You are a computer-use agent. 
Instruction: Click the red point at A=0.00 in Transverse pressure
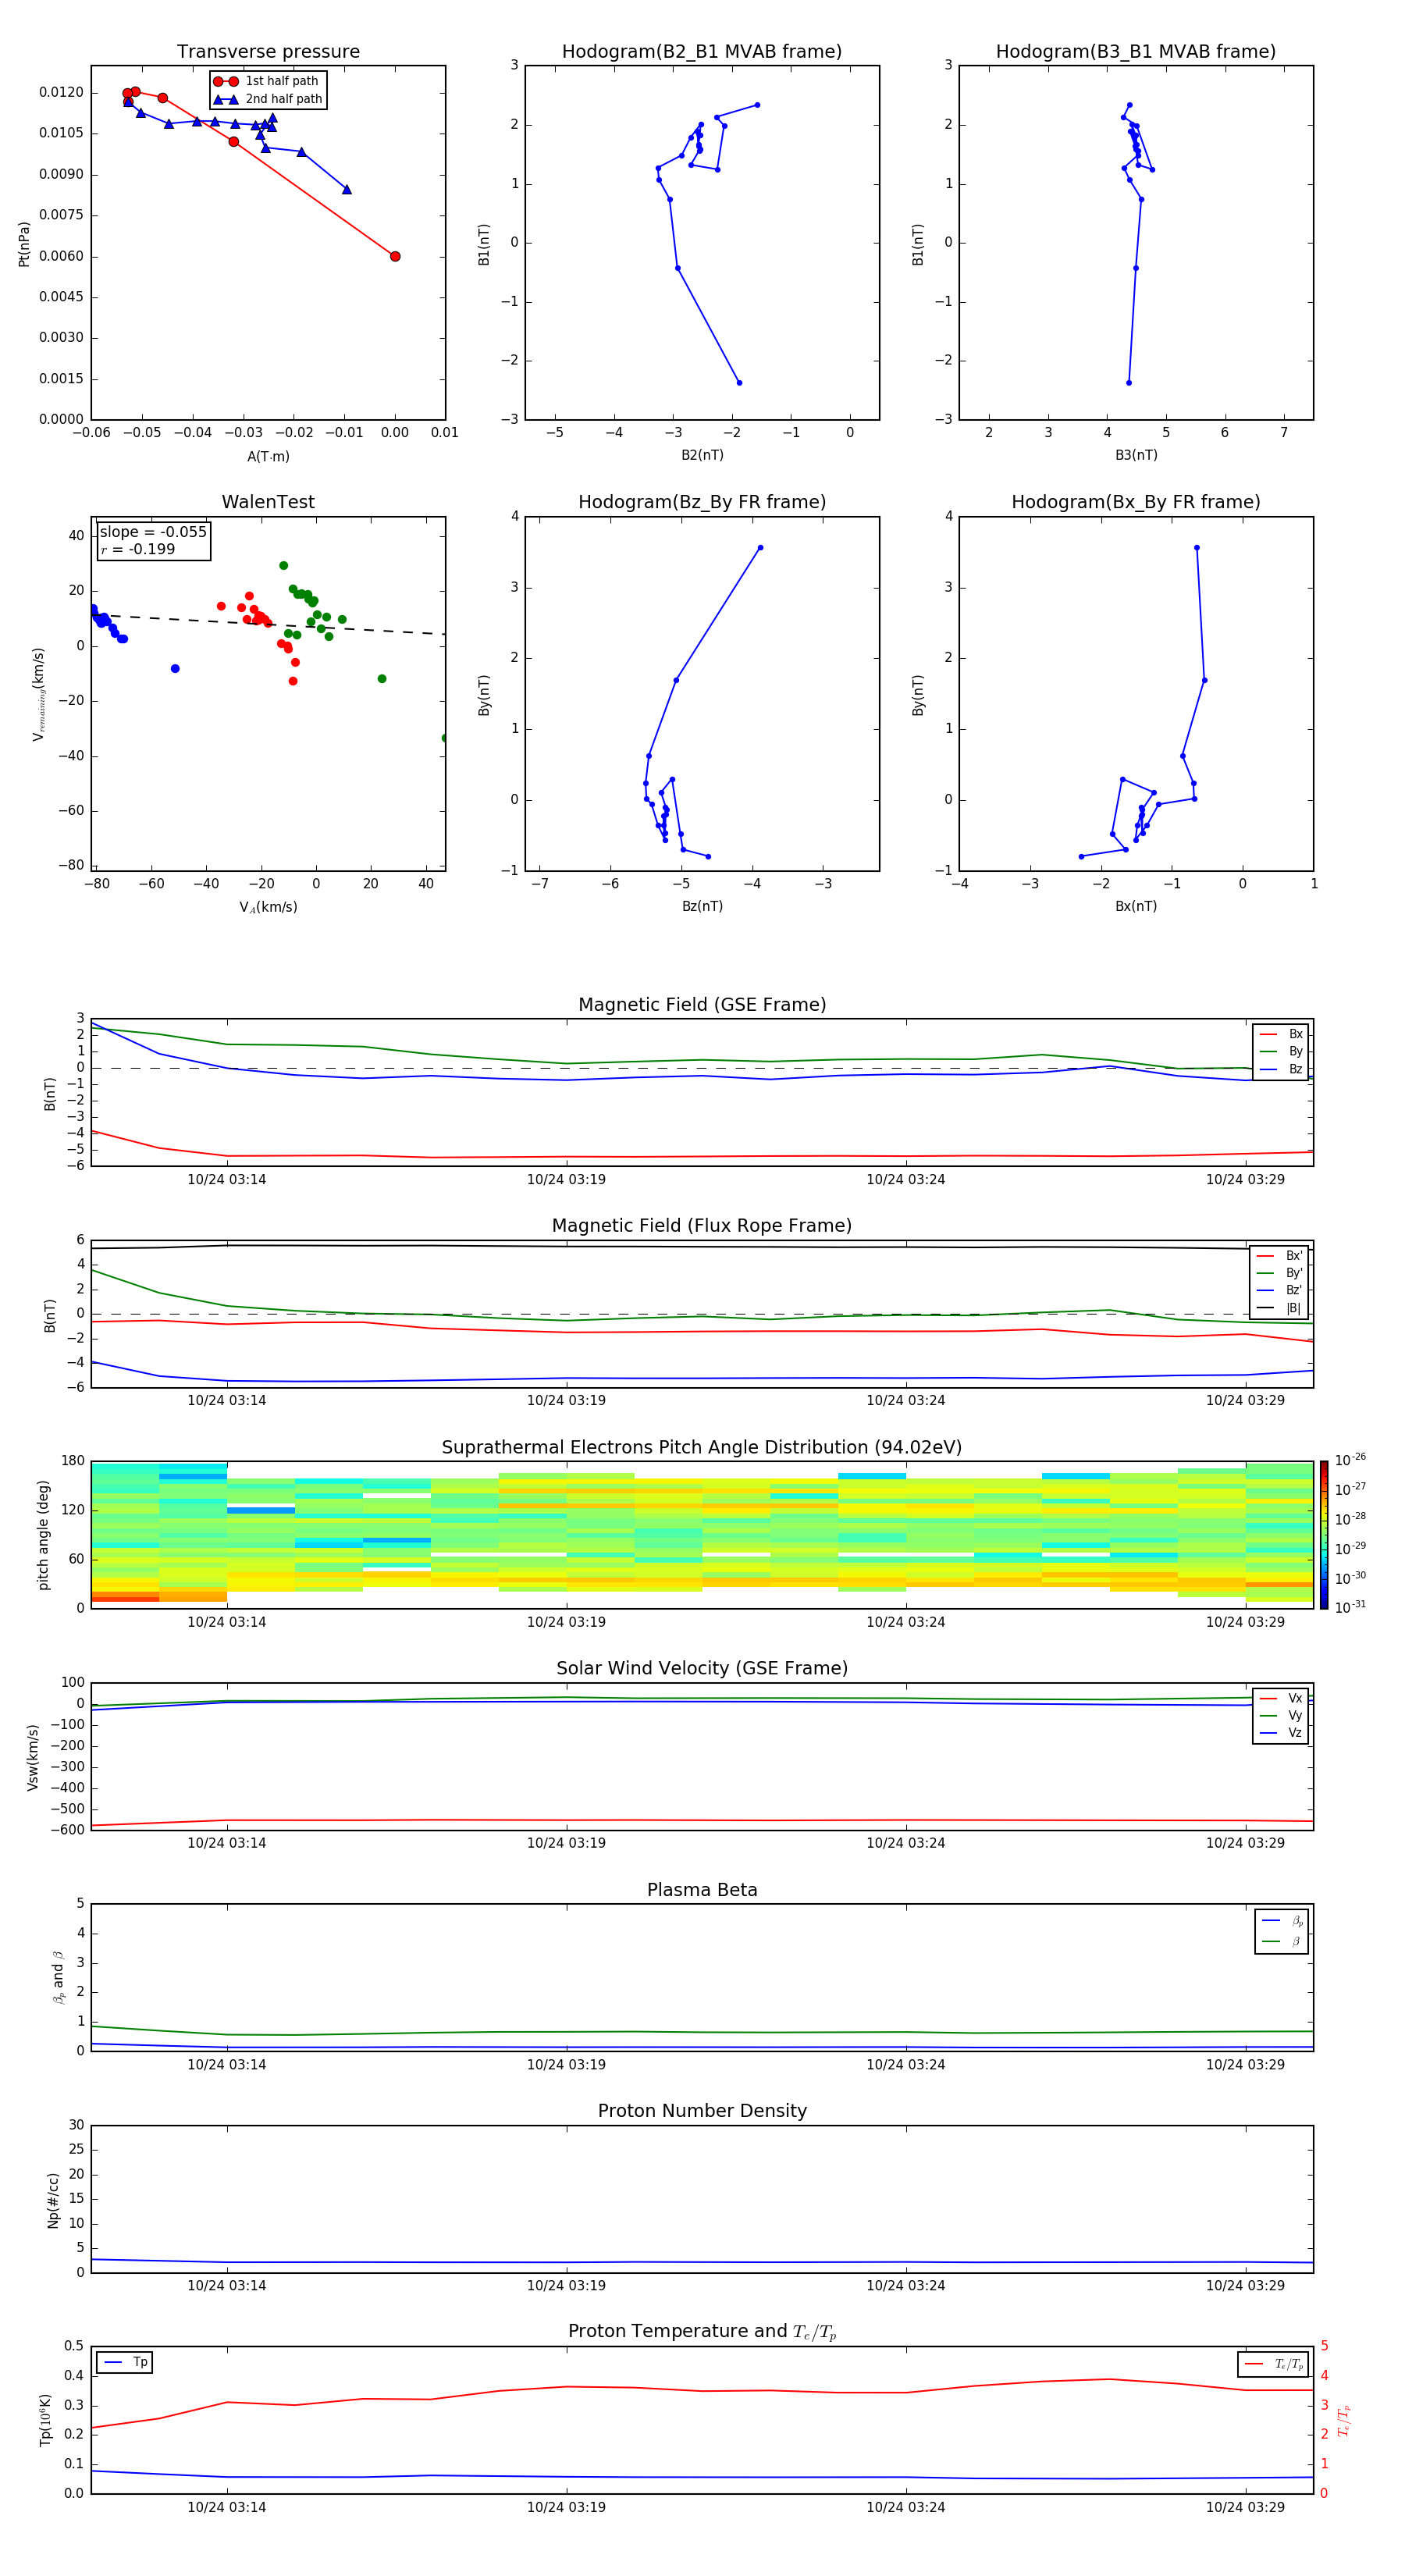coord(395,257)
